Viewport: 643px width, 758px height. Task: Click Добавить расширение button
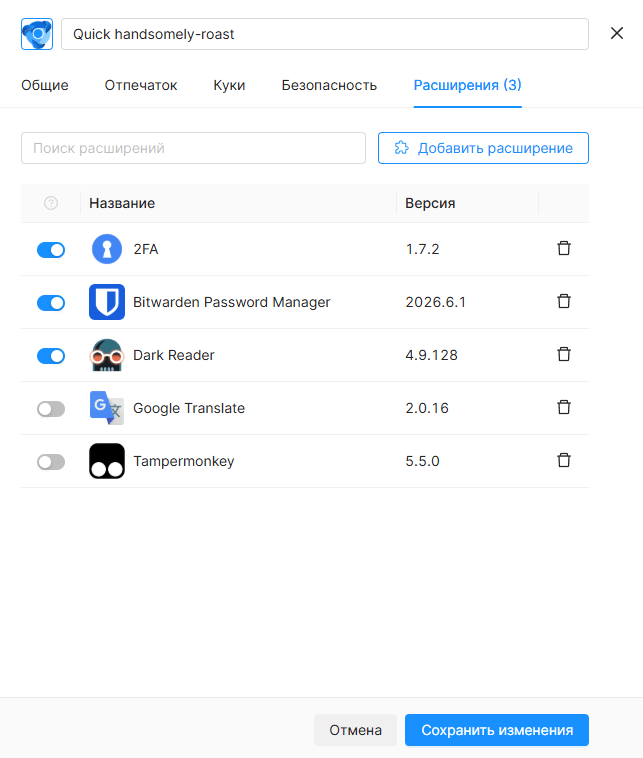tap(483, 148)
